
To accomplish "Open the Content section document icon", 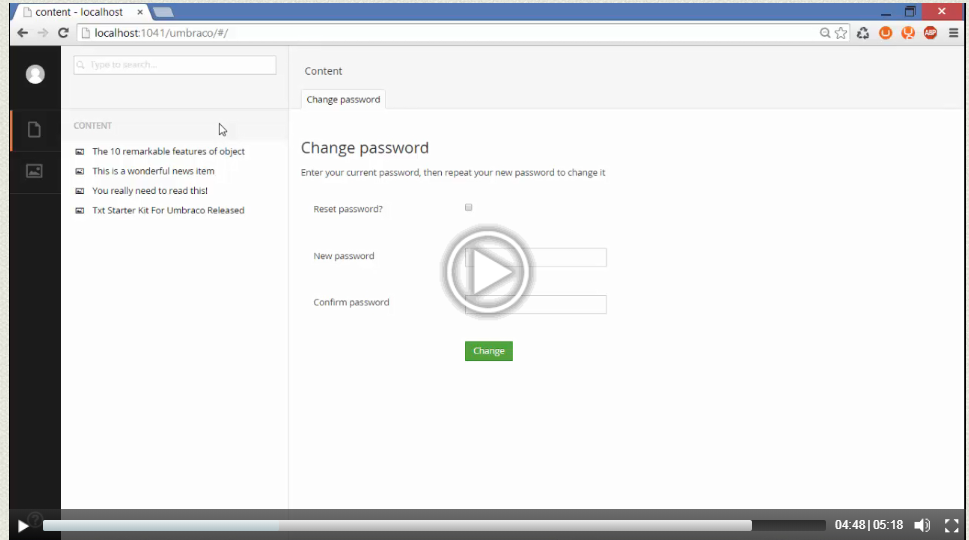I will tap(34, 130).
